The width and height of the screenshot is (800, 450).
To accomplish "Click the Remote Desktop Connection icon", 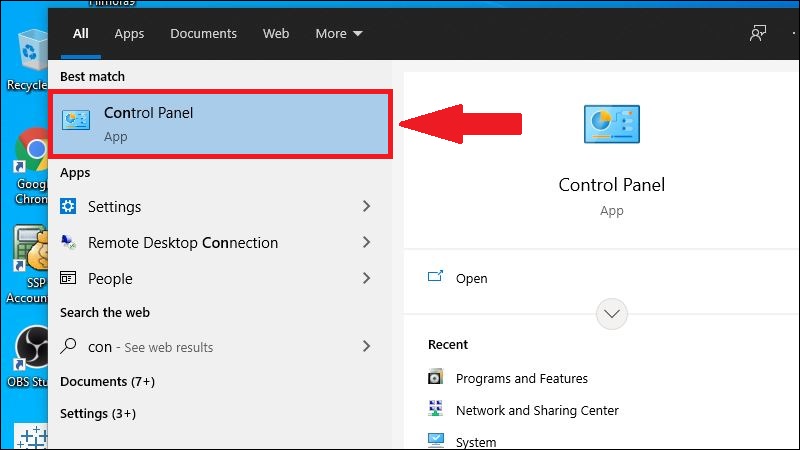I will tap(68, 242).
